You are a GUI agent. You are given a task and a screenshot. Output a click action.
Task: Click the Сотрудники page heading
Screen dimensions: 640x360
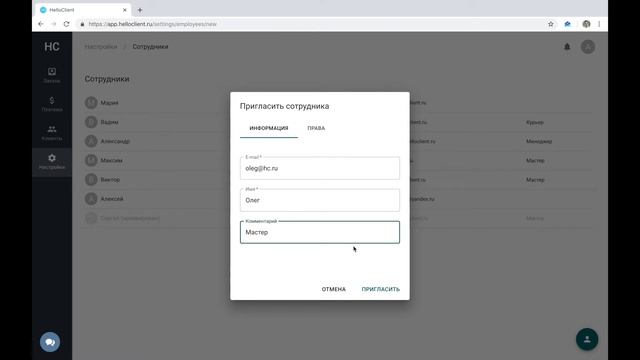tap(107, 79)
